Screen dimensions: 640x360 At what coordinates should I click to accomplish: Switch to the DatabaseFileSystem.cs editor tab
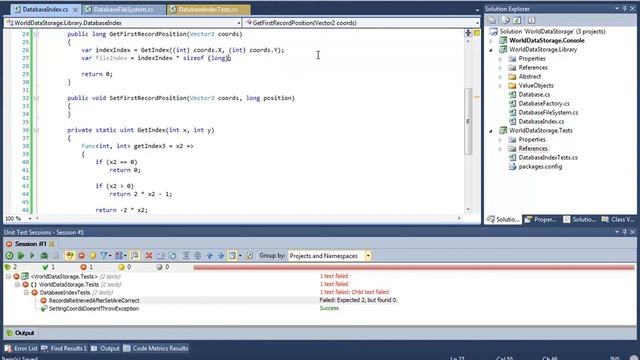pyautogui.click(x=123, y=9)
